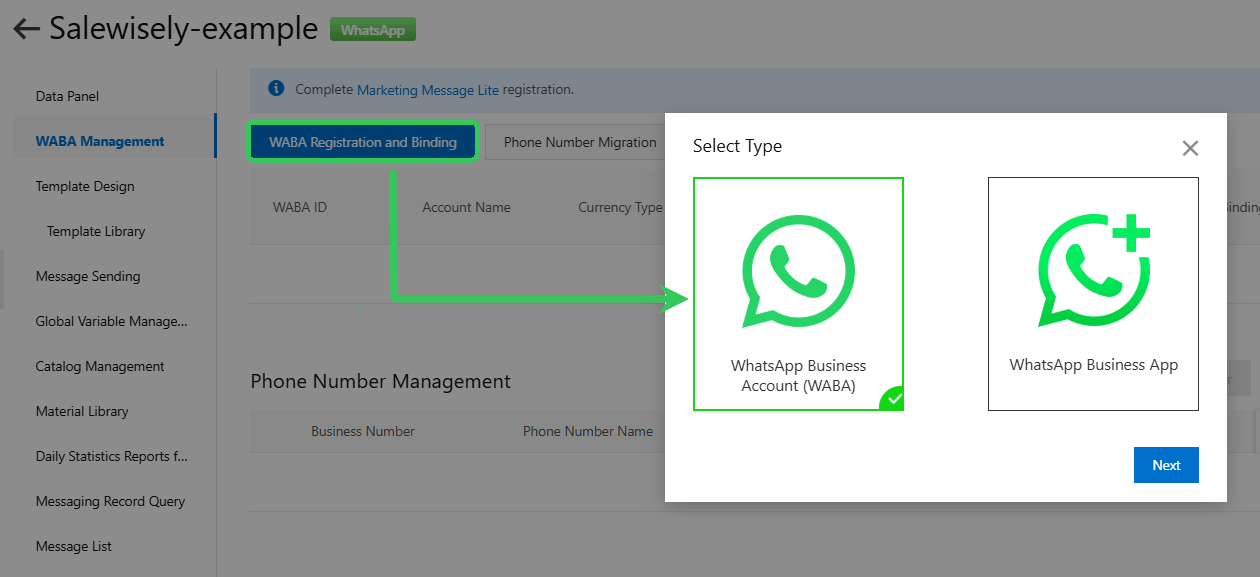Click the WABA ID column header
This screenshot has width=1260, height=577.
click(300, 207)
